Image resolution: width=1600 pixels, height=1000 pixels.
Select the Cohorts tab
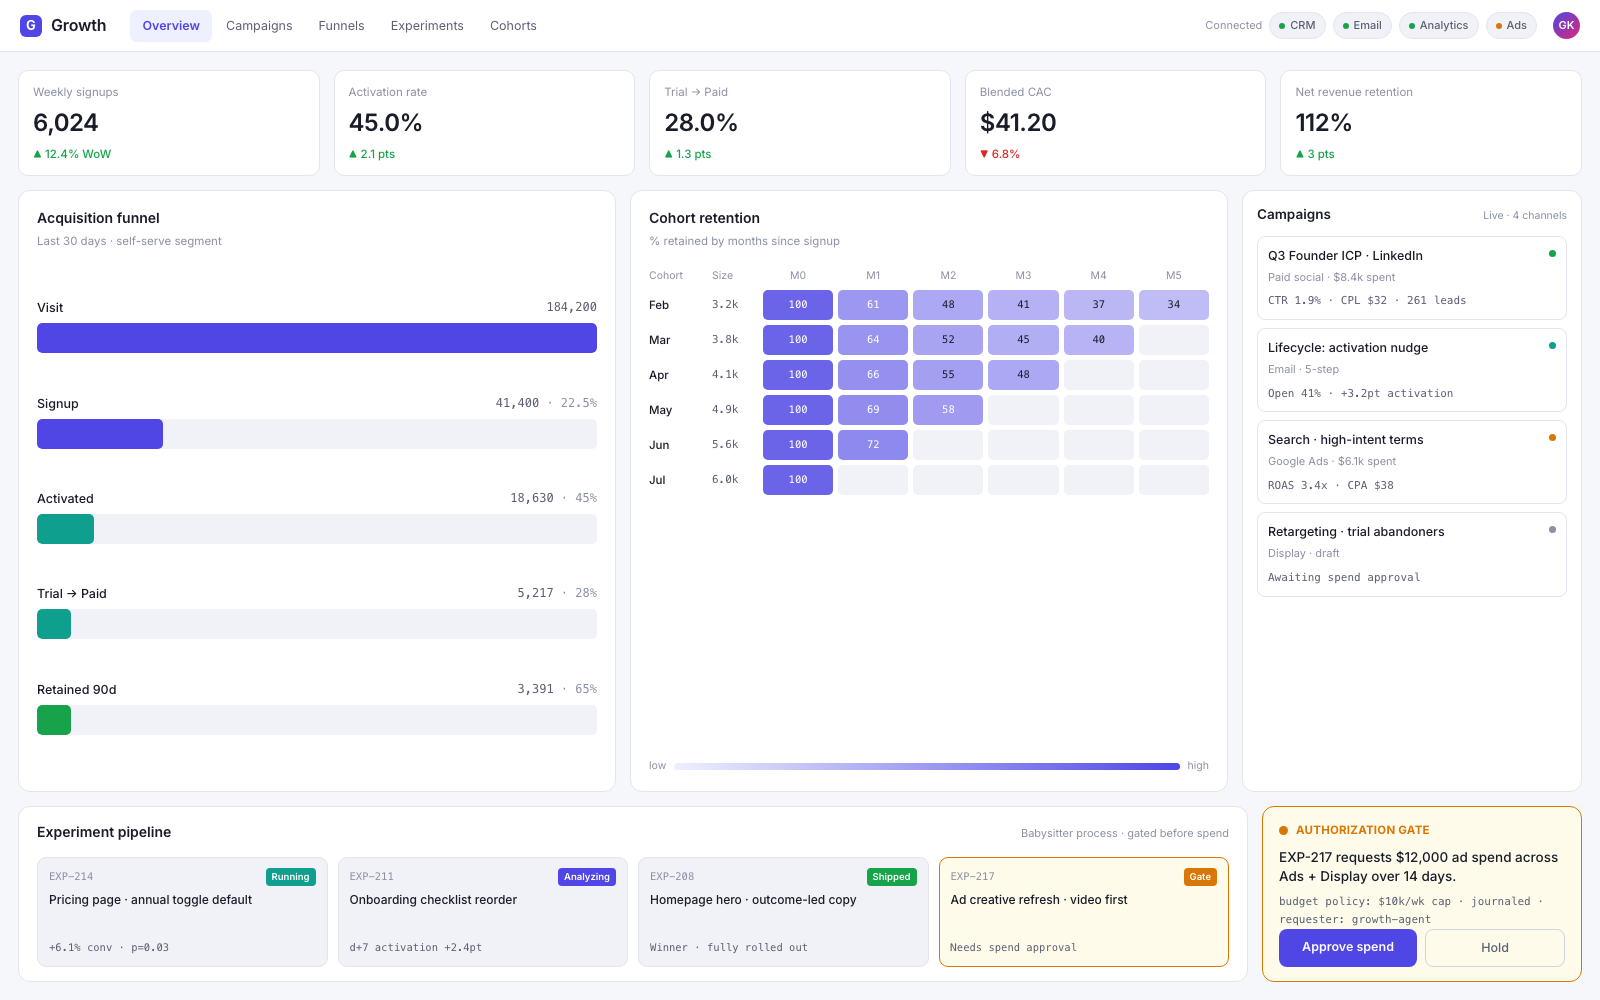(513, 26)
